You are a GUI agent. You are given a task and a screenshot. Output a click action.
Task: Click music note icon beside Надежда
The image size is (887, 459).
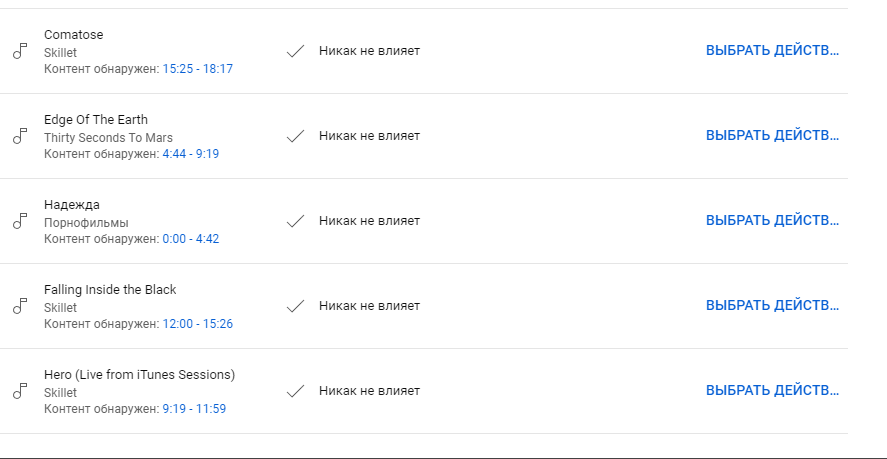pyautogui.click(x=19, y=221)
